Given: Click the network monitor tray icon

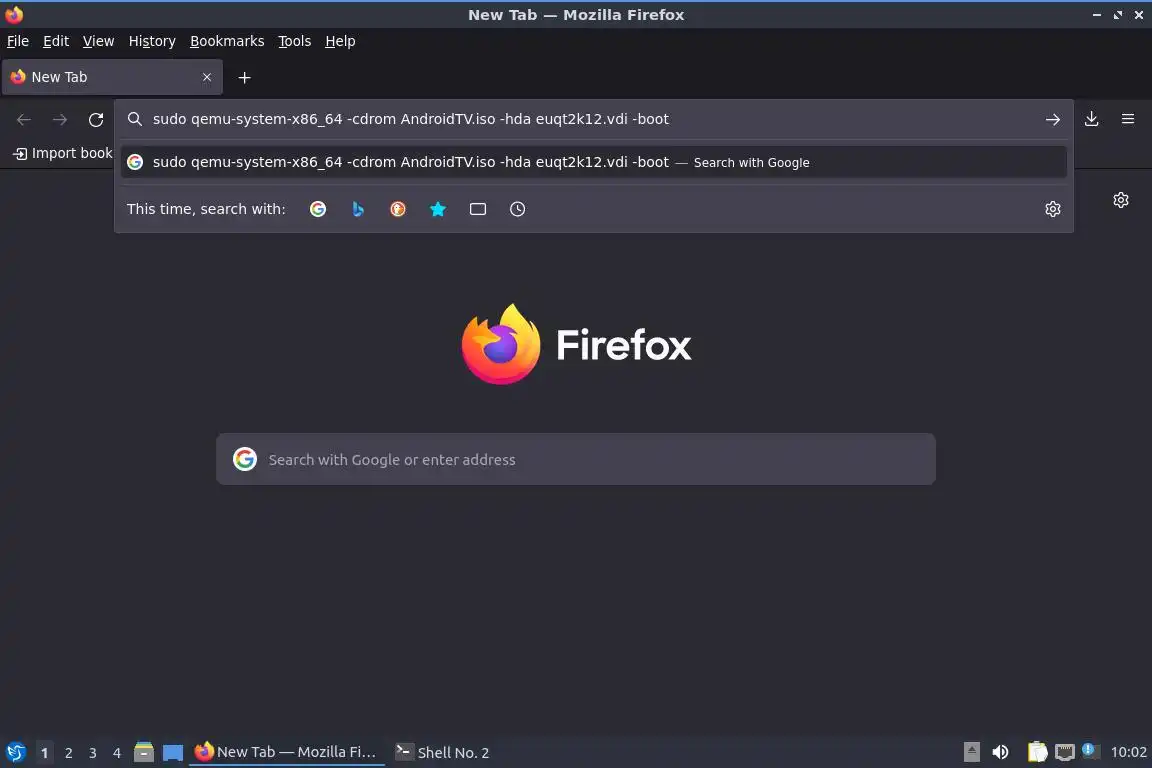Looking at the screenshot, I should coord(1065,752).
